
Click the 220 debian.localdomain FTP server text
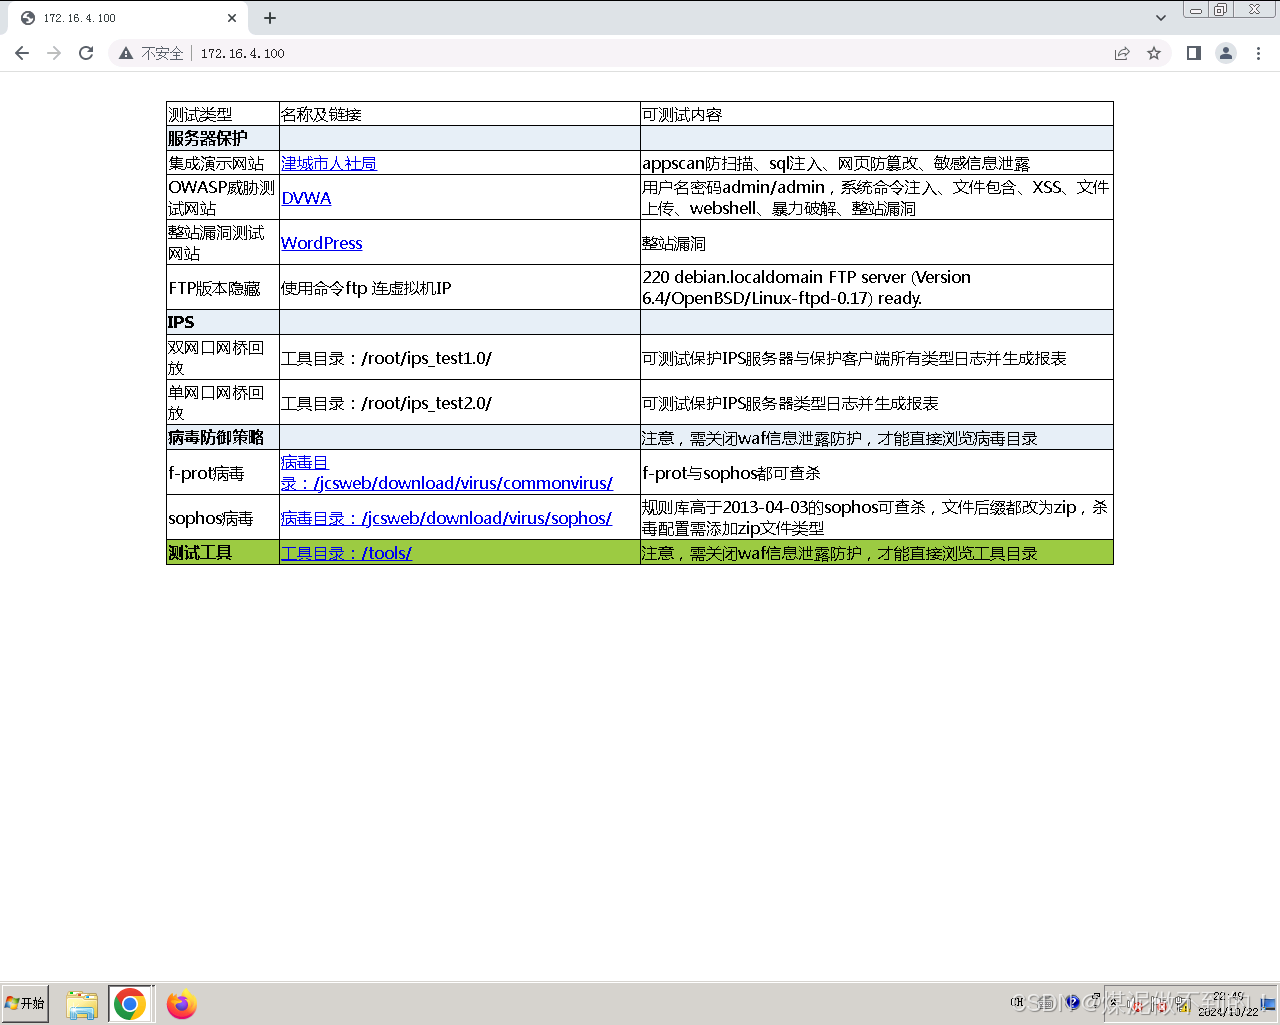point(806,287)
